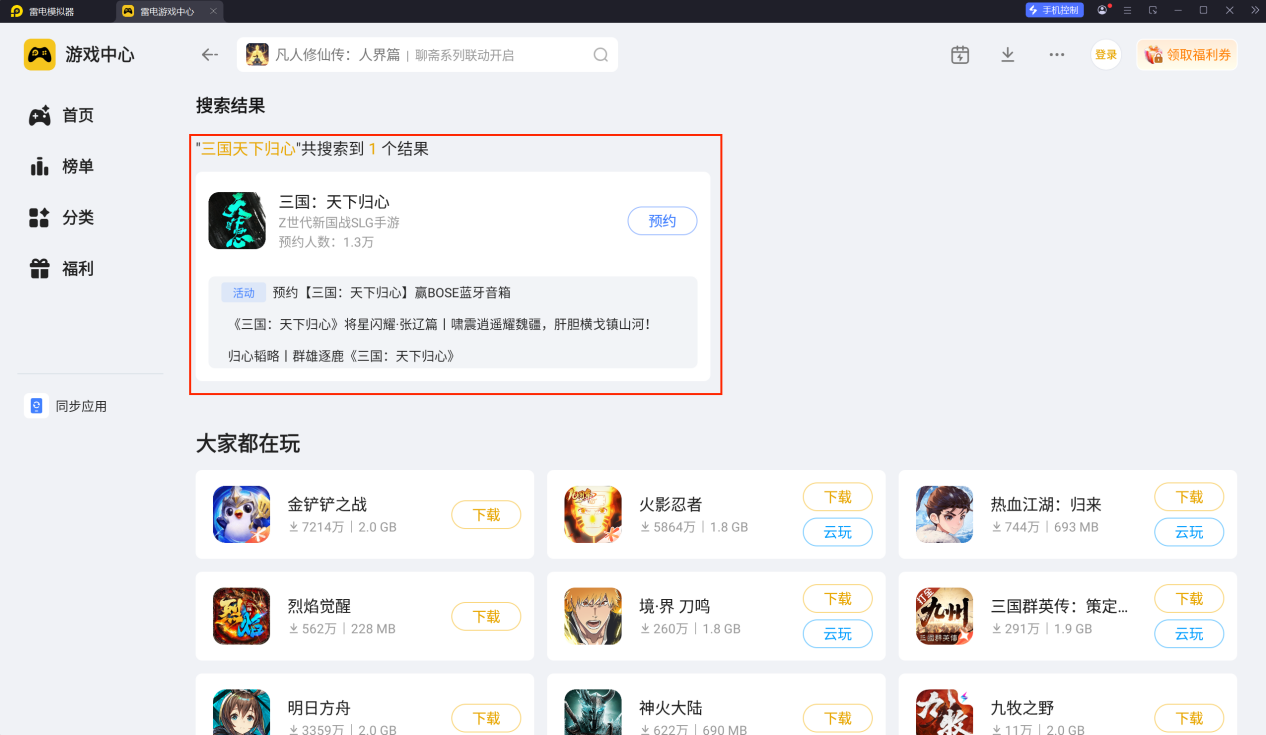This screenshot has width=1266, height=735.
Task: Download 金铲铲之战
Action: pos(486,515)
